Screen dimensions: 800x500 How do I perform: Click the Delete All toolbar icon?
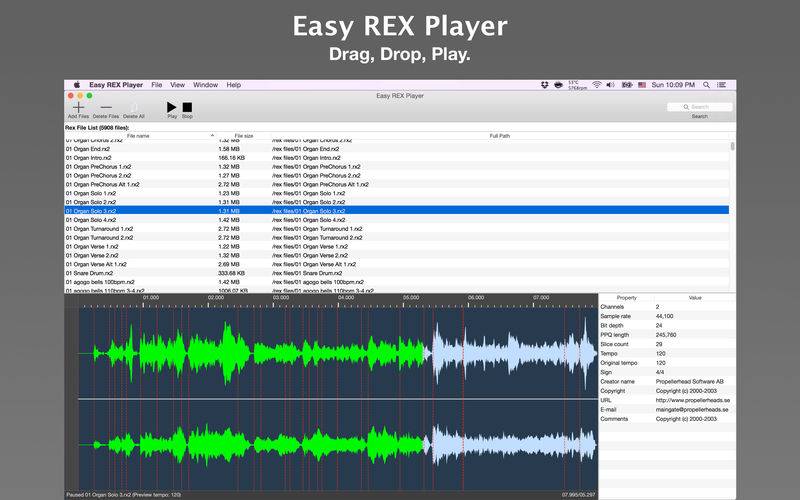coord(134,107)
